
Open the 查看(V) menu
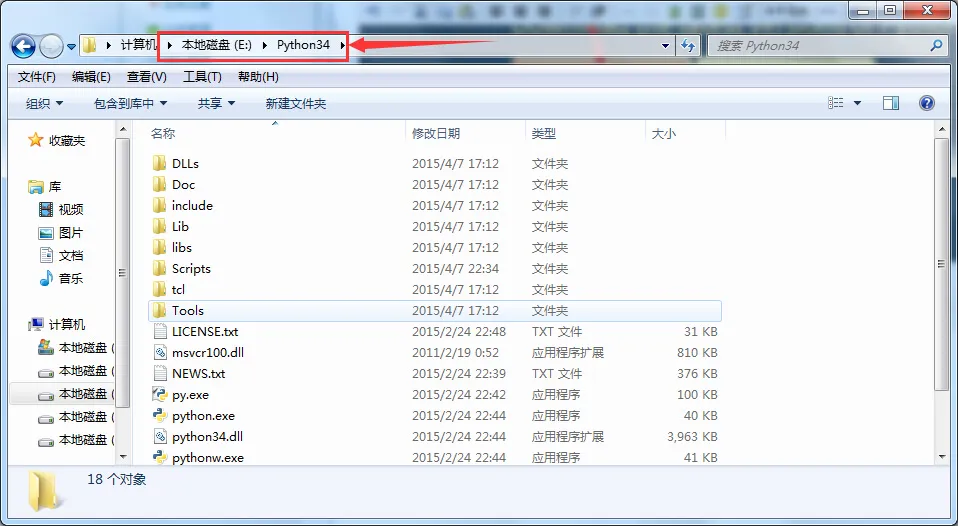(x=147, y=77)
